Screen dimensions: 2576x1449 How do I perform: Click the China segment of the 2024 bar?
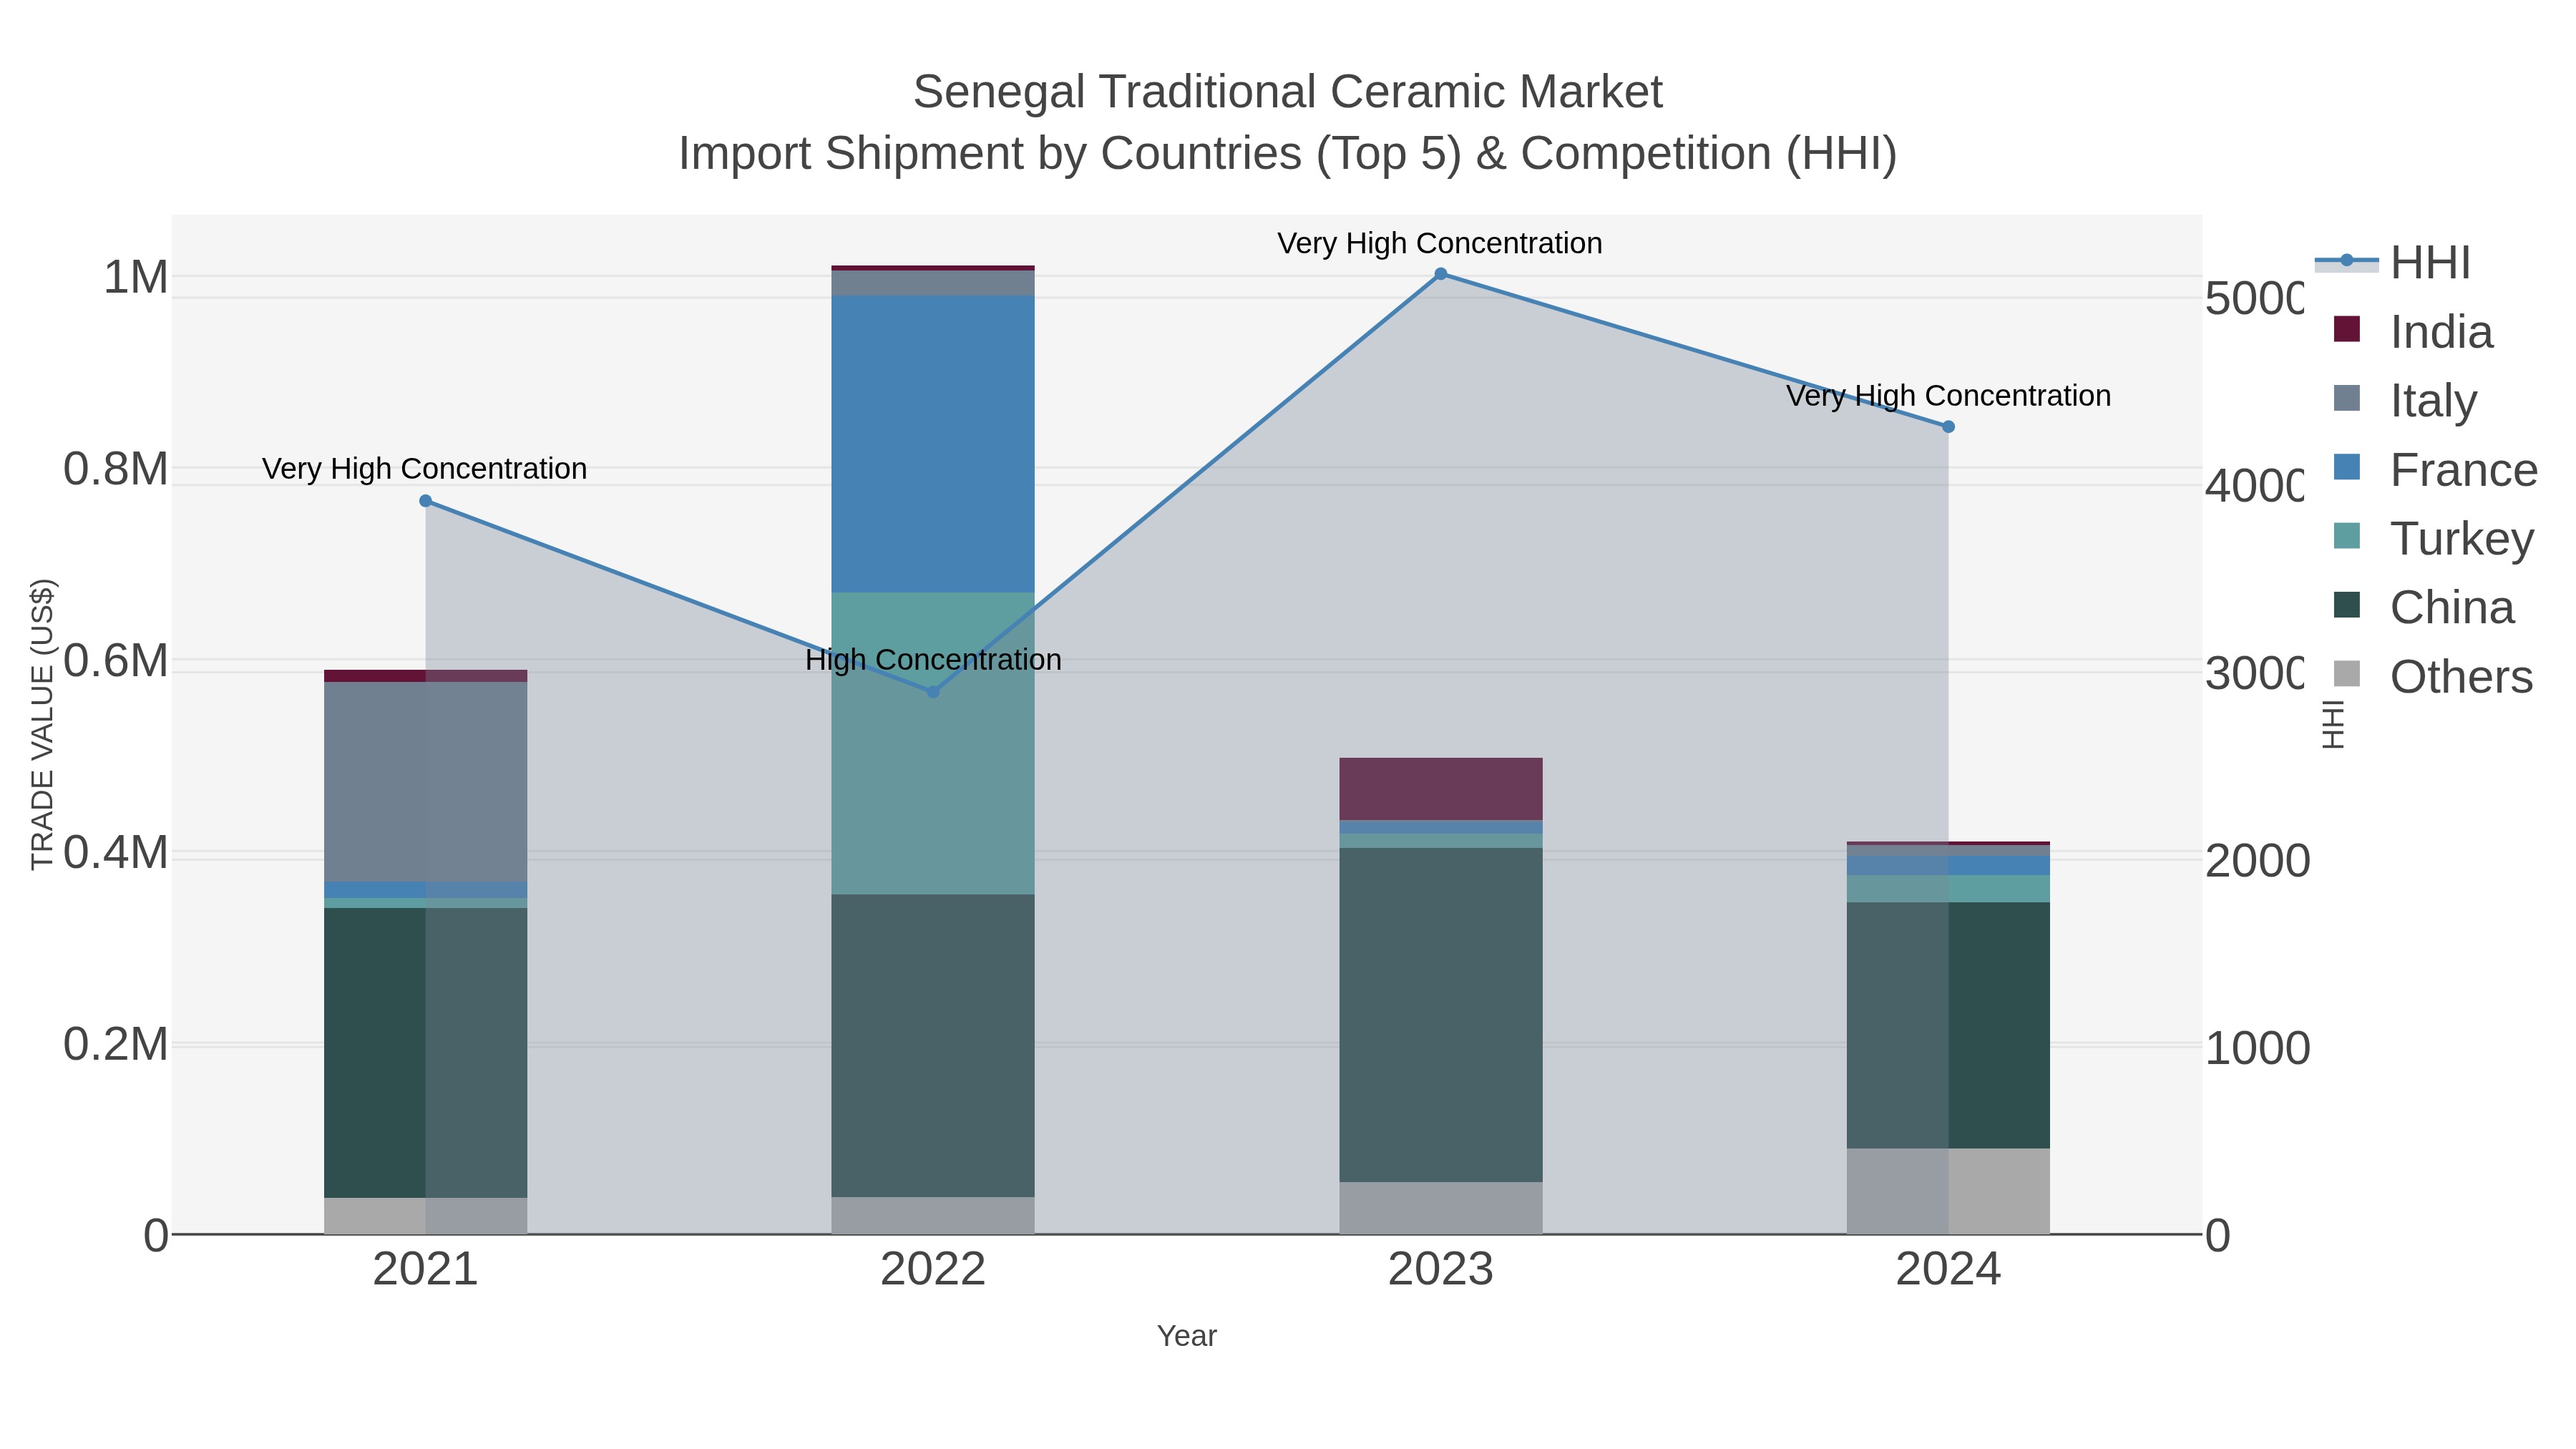click(x=1948, y=1025)
